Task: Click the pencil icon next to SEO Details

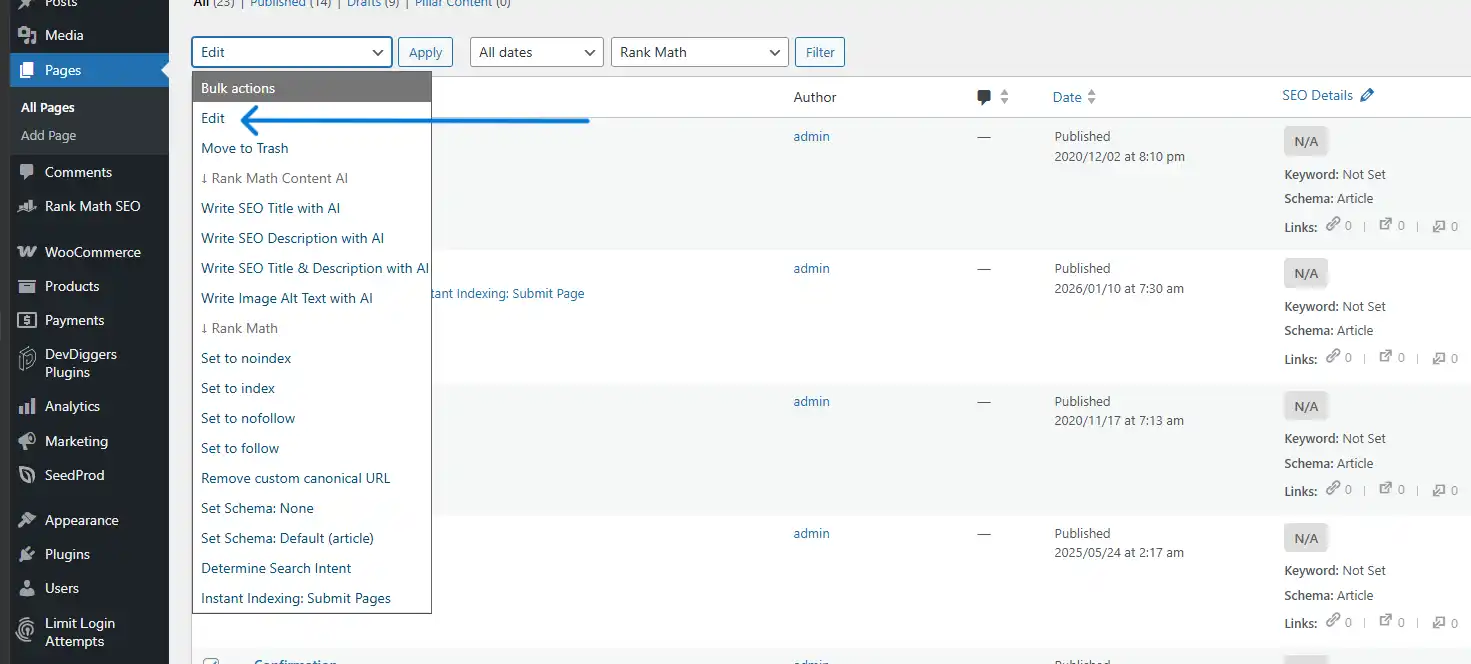Action: [x=1367, y=95]
